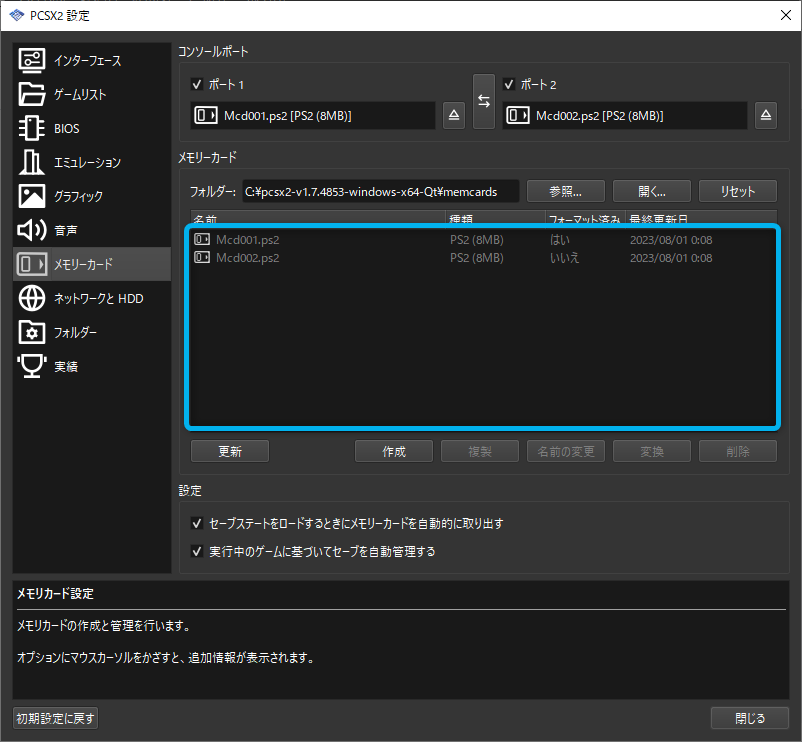
Task: Eject the memory card from ポート 1
Action: [453, 115]
